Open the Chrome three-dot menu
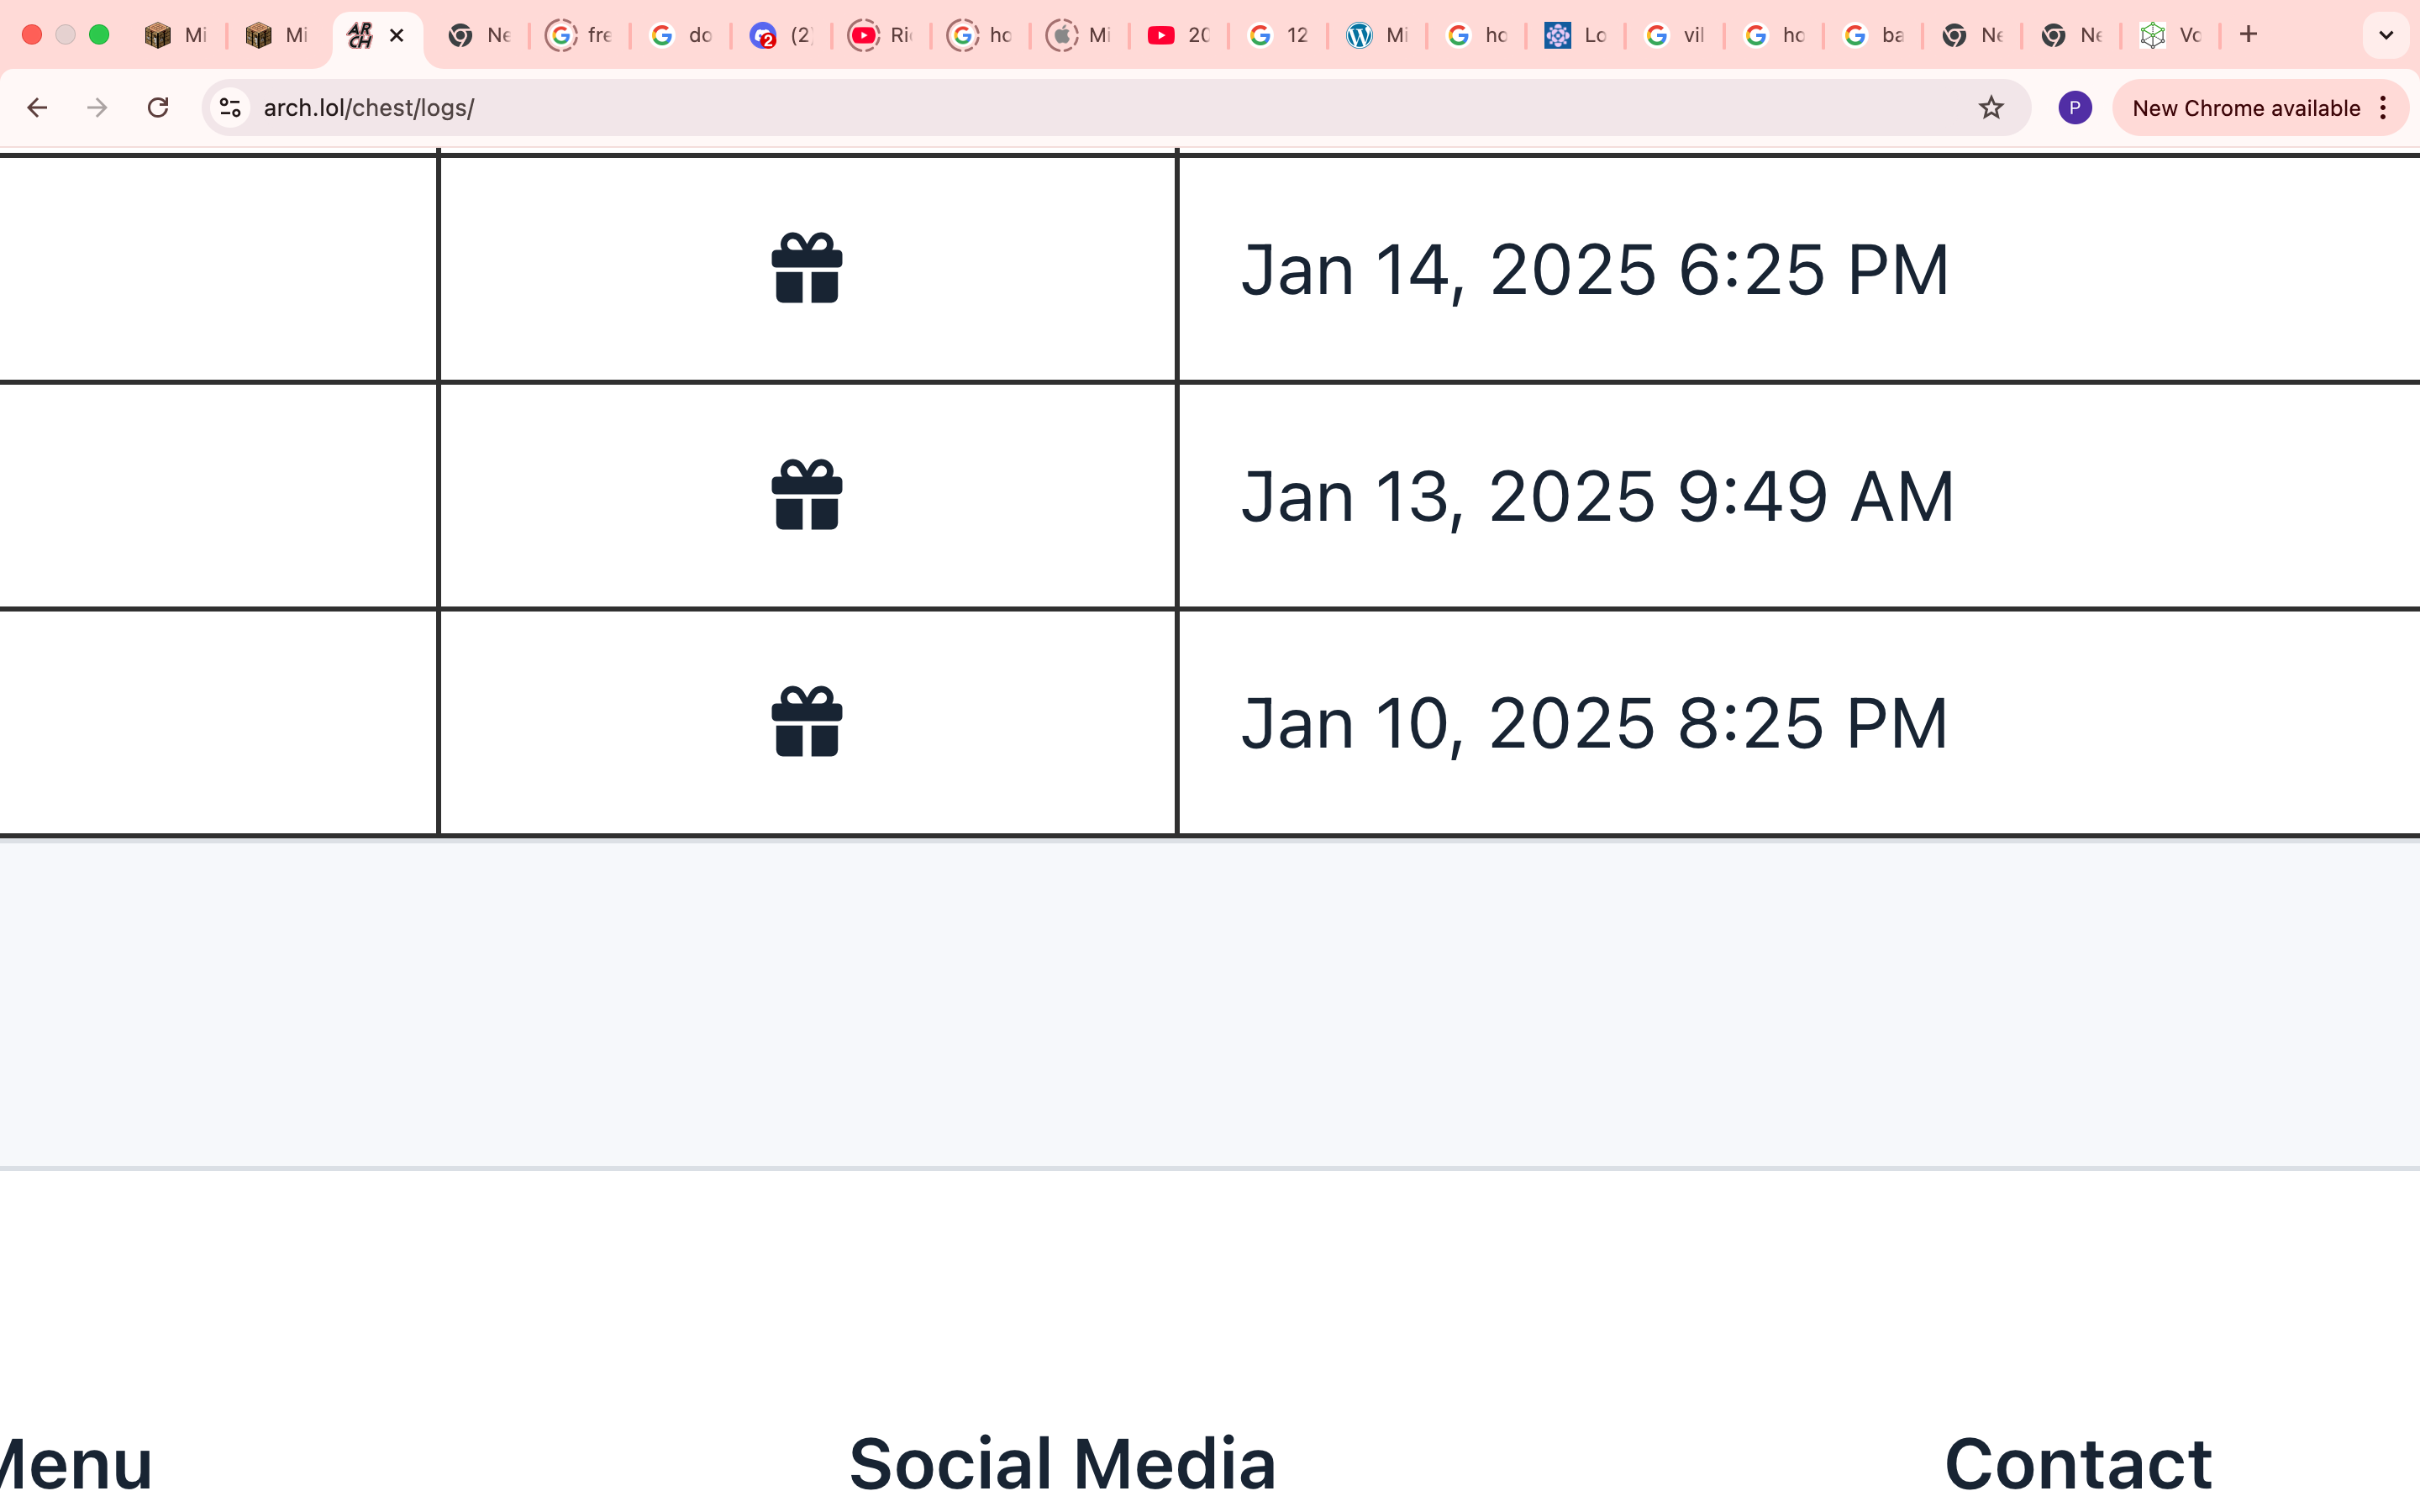This screenshot has height=1512, width=2420. coord(2384,108)
